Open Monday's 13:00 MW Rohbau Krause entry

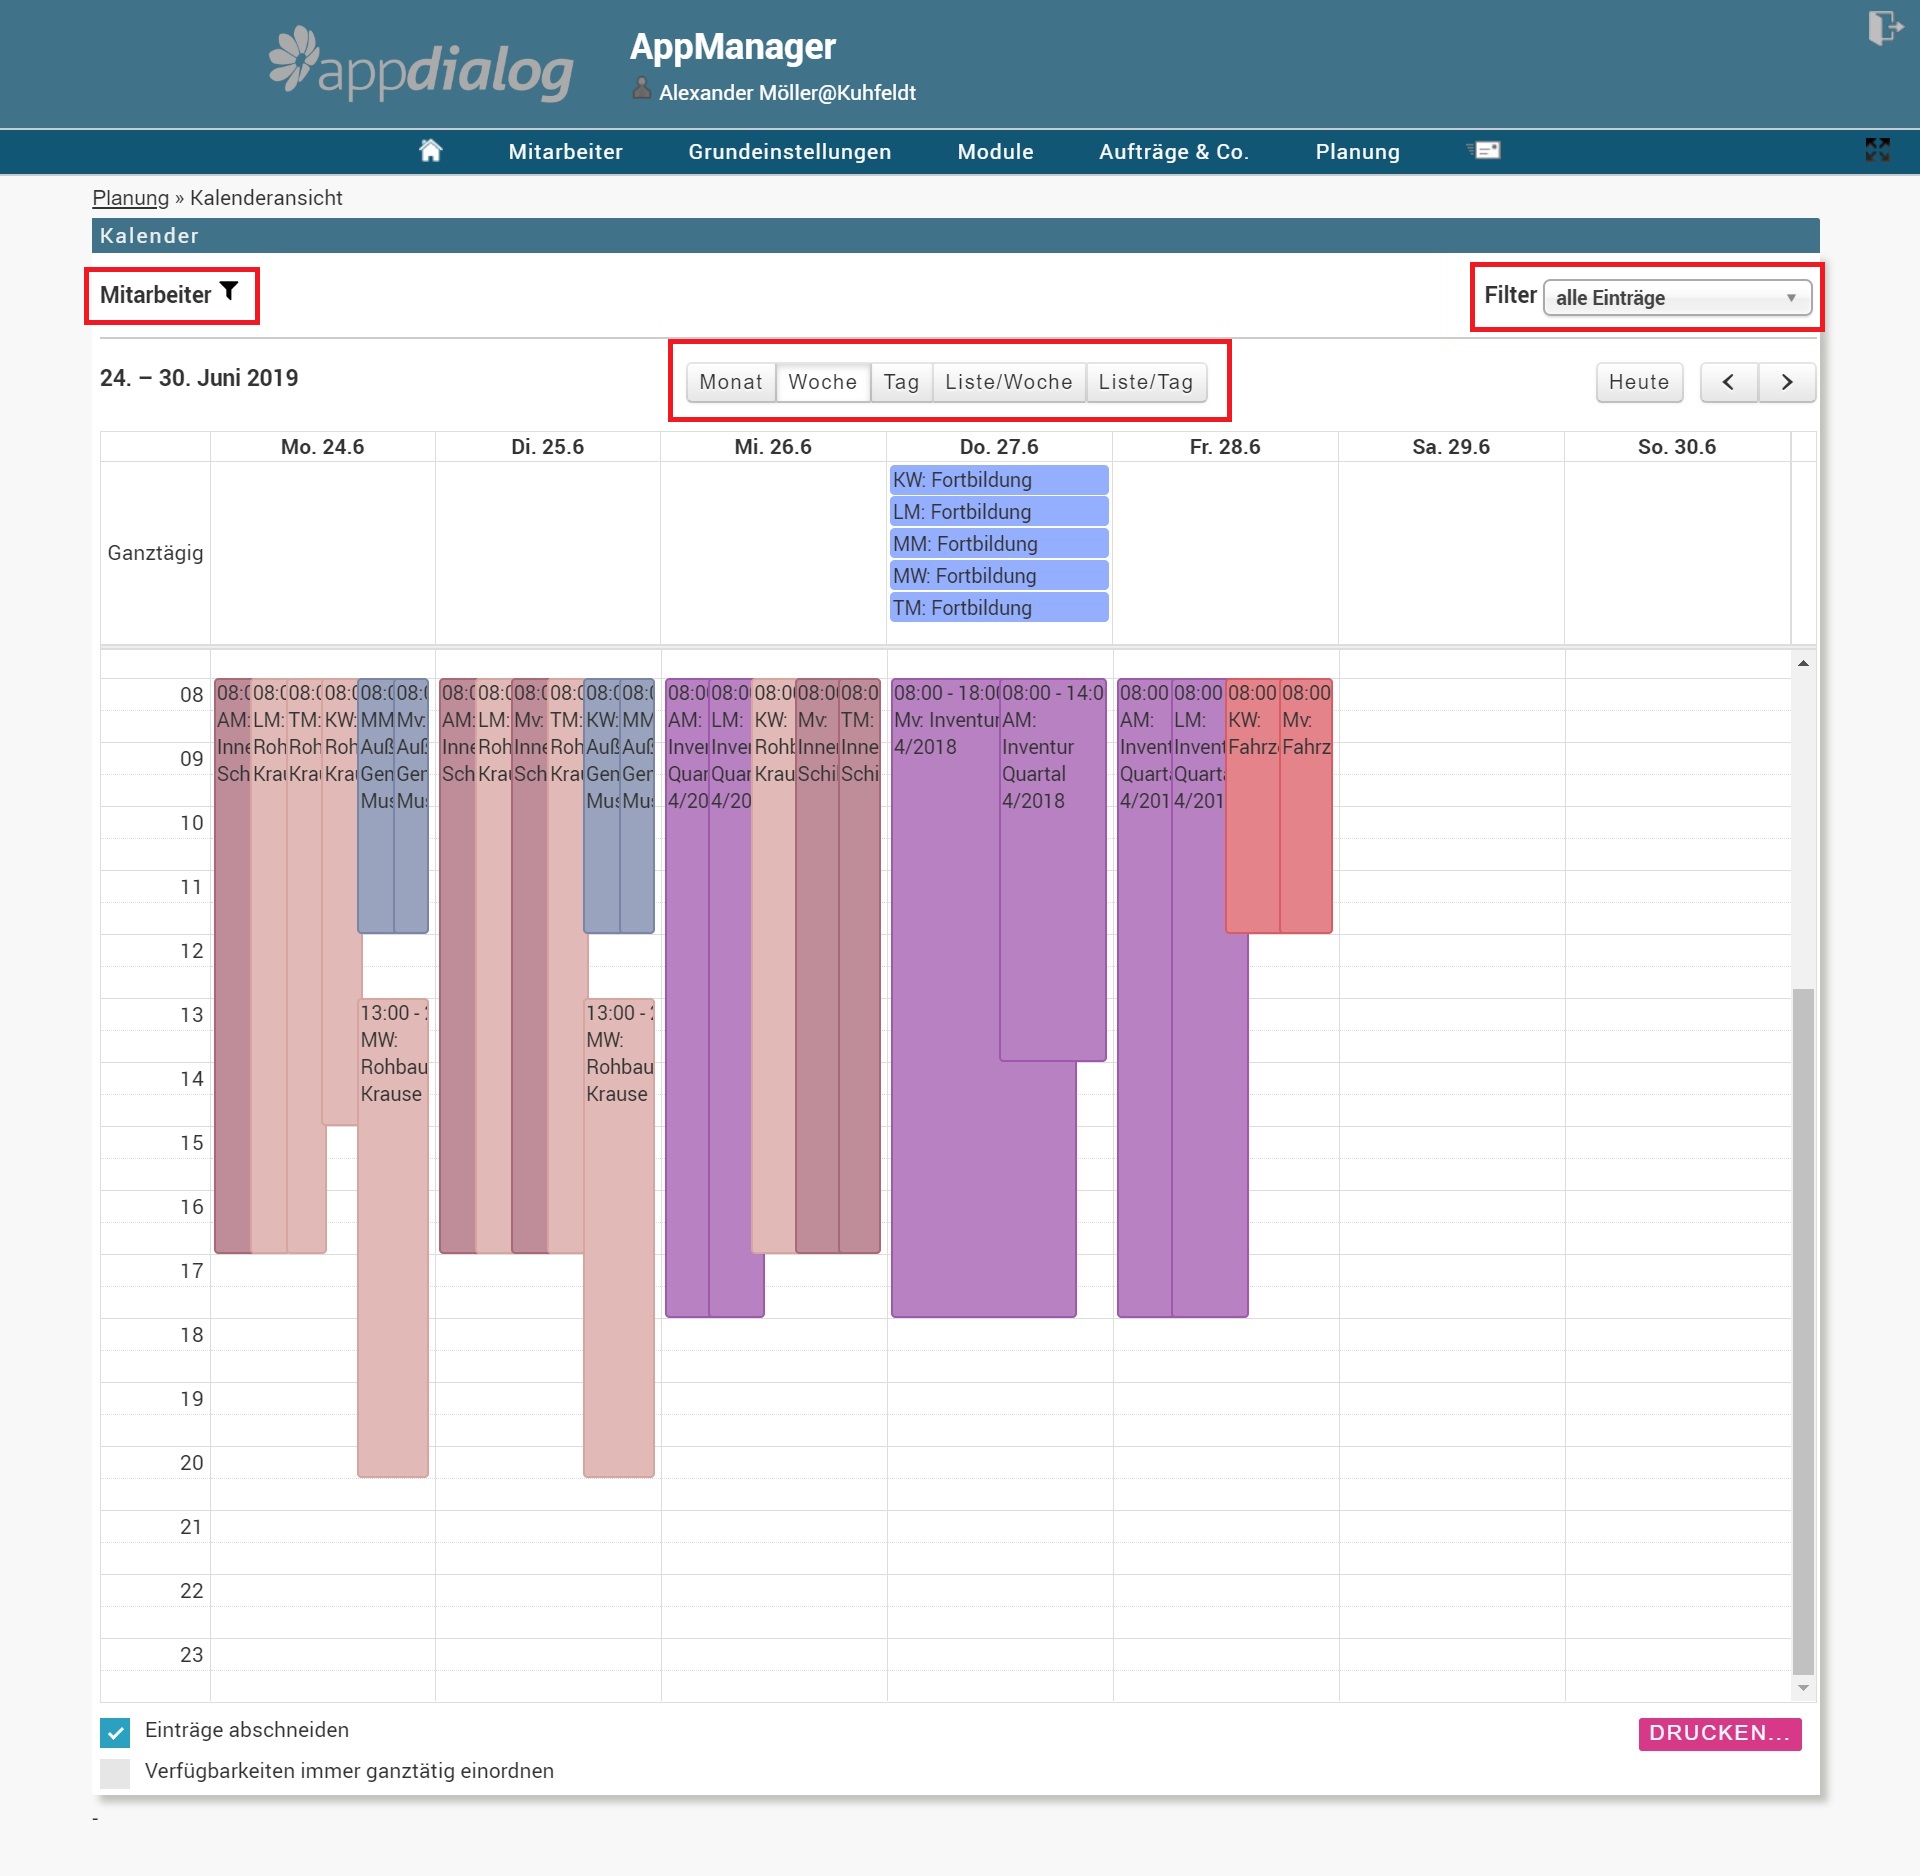pos(393,1237)
